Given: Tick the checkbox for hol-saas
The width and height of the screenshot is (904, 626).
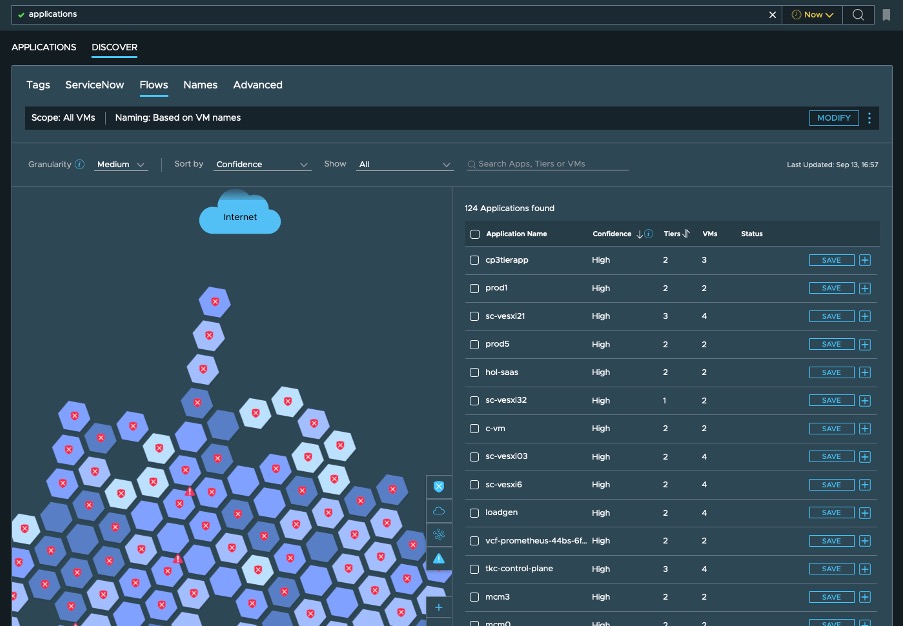Looking at the screenshot, I should (x=475, y=372).
